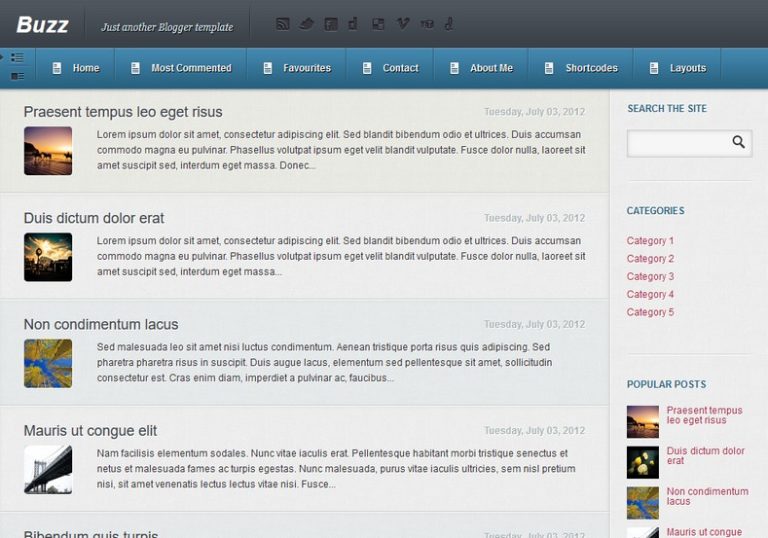
Task: Click popular posts 'Duis dictum dolor' thumbnail
Action: 643,463
